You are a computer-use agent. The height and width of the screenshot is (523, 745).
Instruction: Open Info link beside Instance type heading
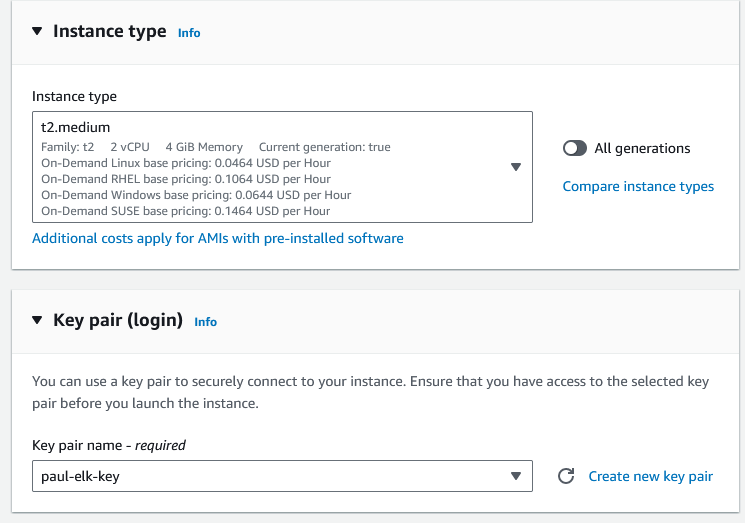[x=189, y=33]
